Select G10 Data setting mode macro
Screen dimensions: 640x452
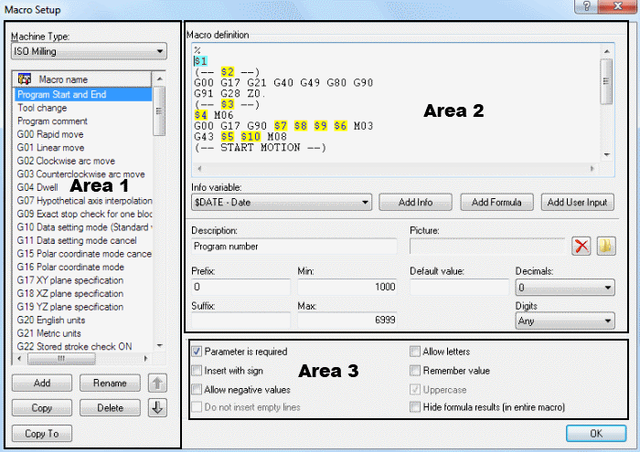coord(83,227)
